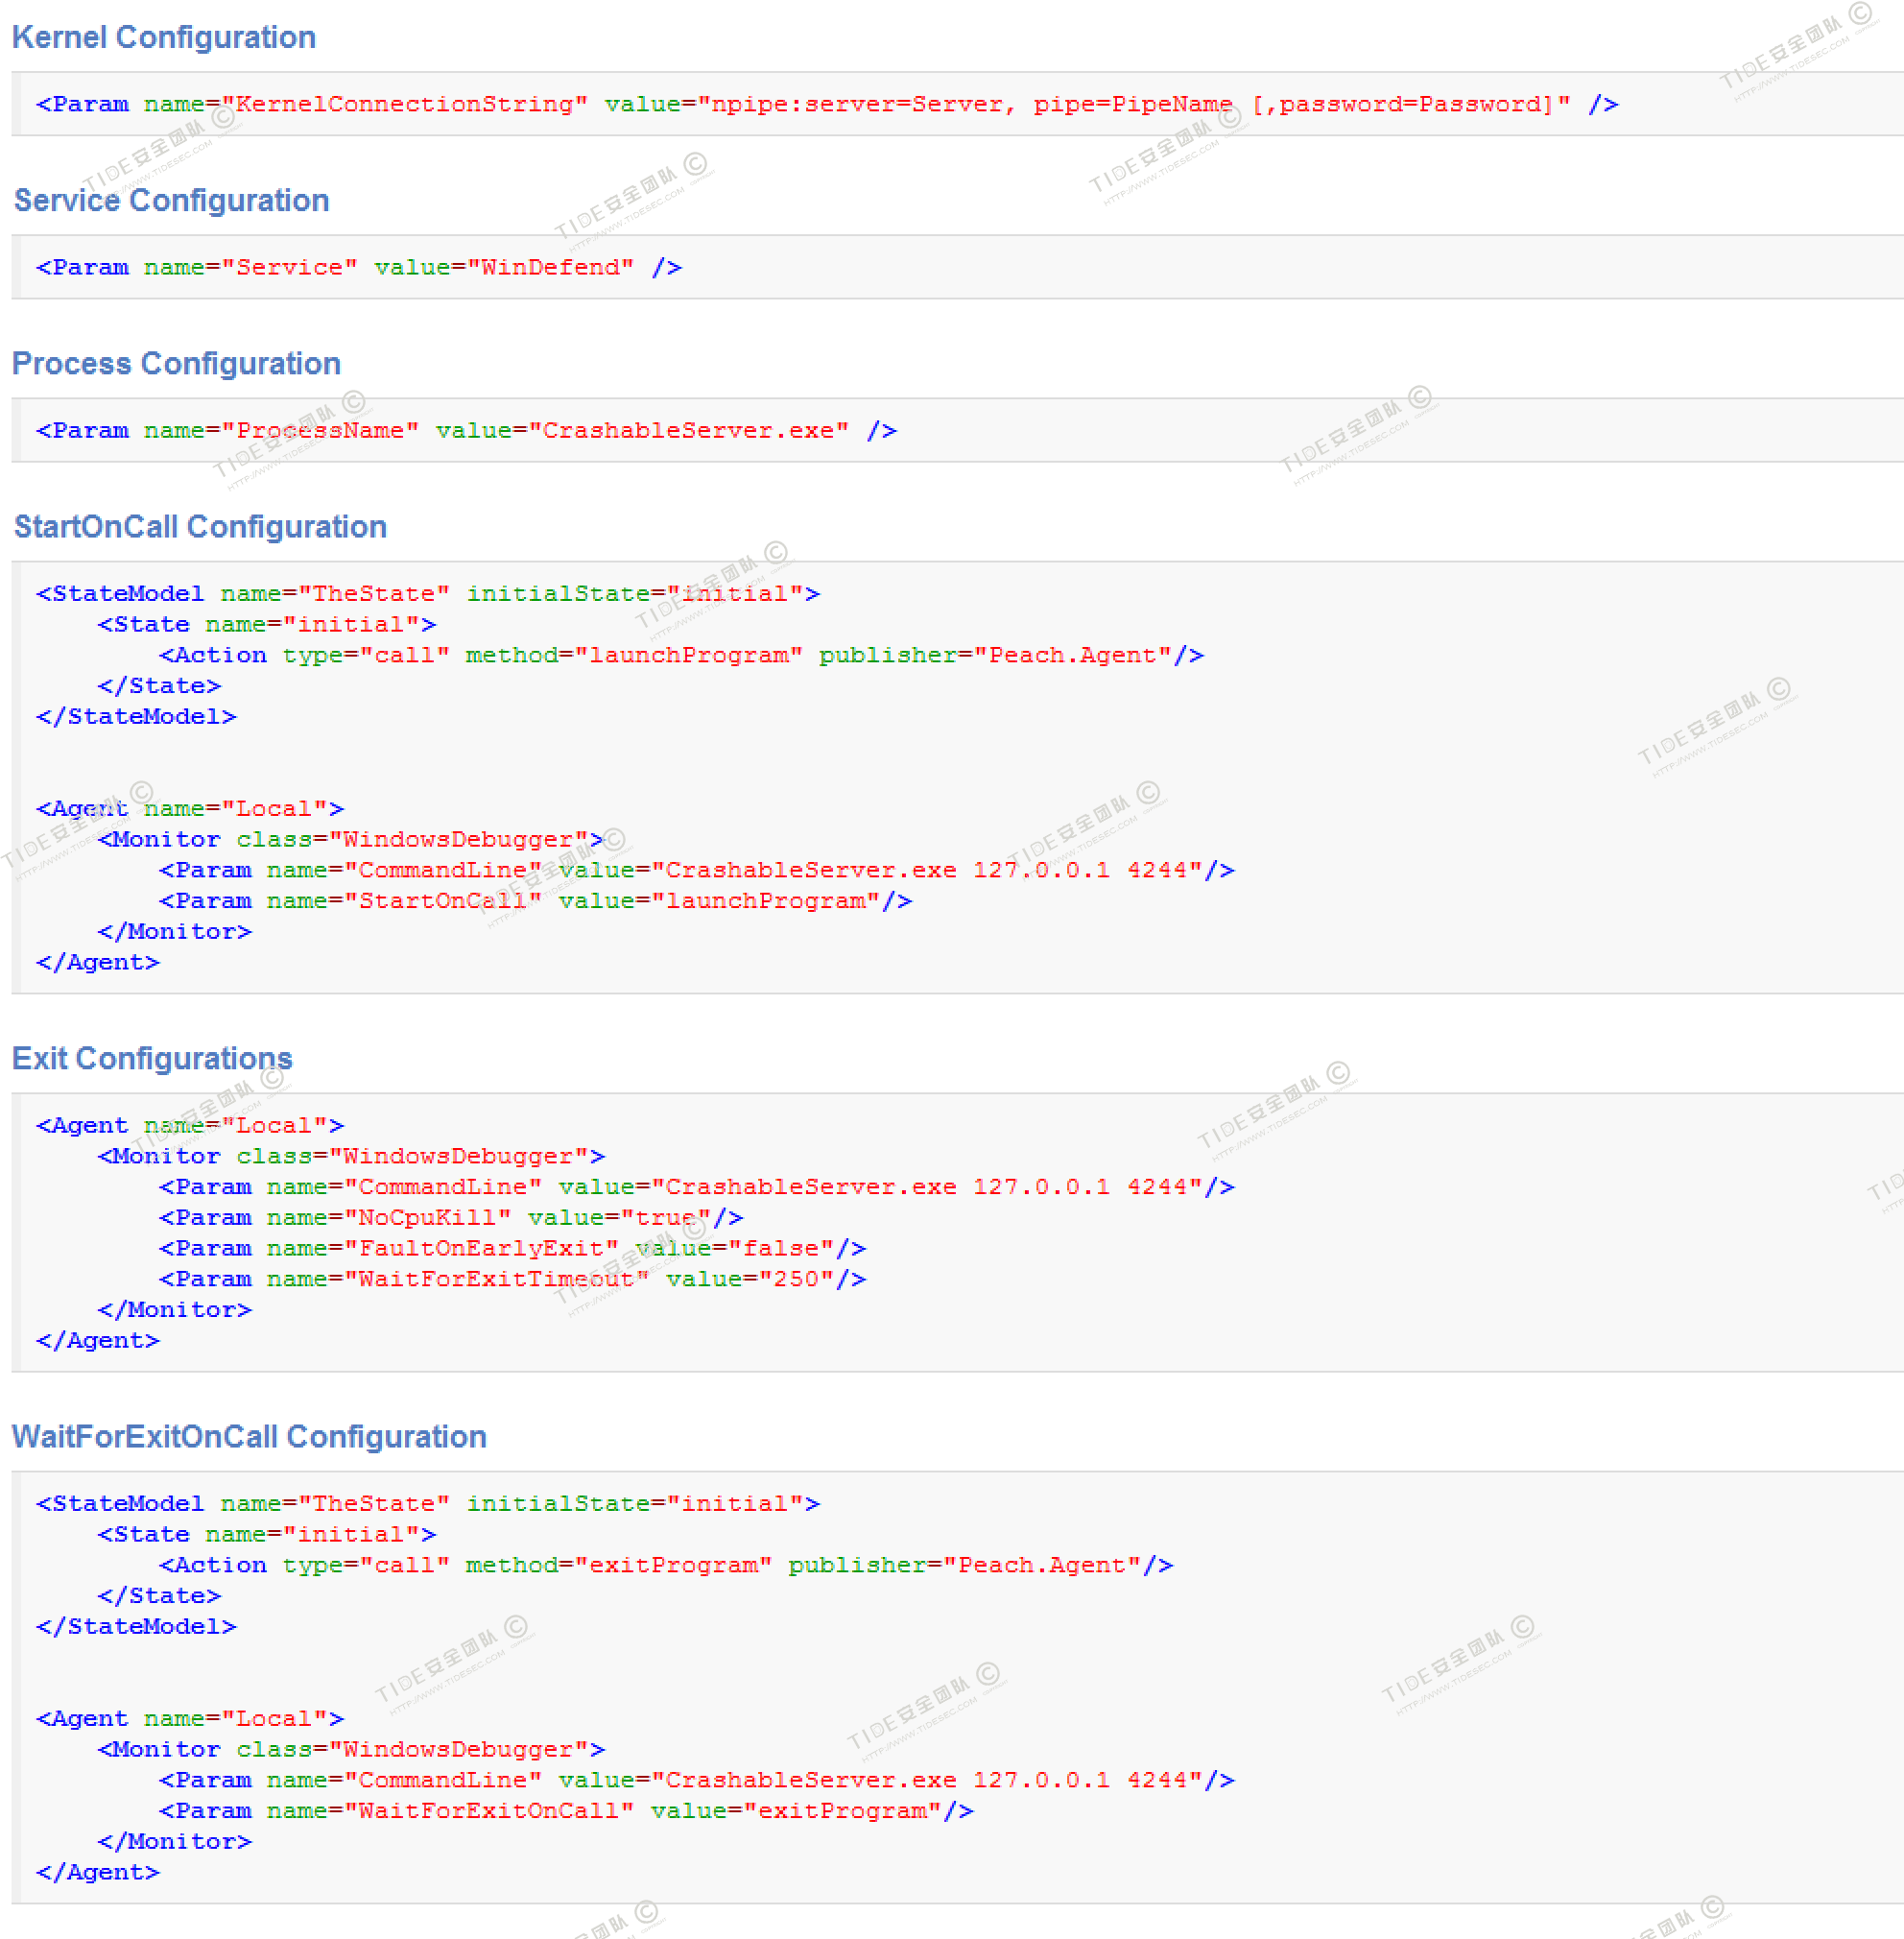Click the KernelConnectionString parameter name

(404, 104)
